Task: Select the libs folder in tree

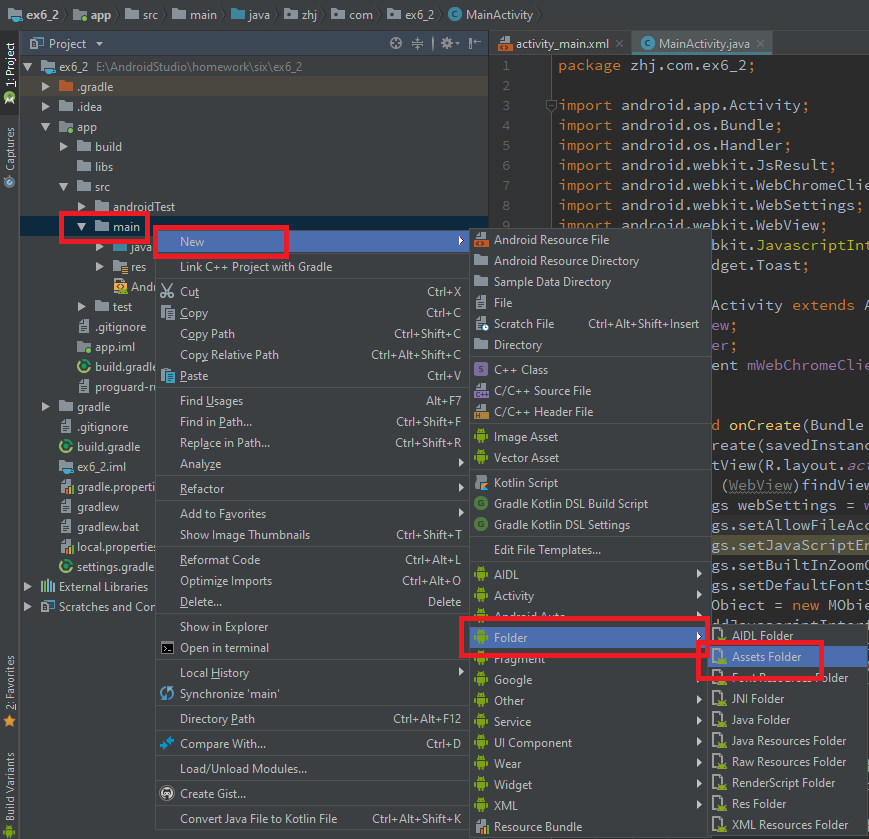Action: tap(95, 167)
